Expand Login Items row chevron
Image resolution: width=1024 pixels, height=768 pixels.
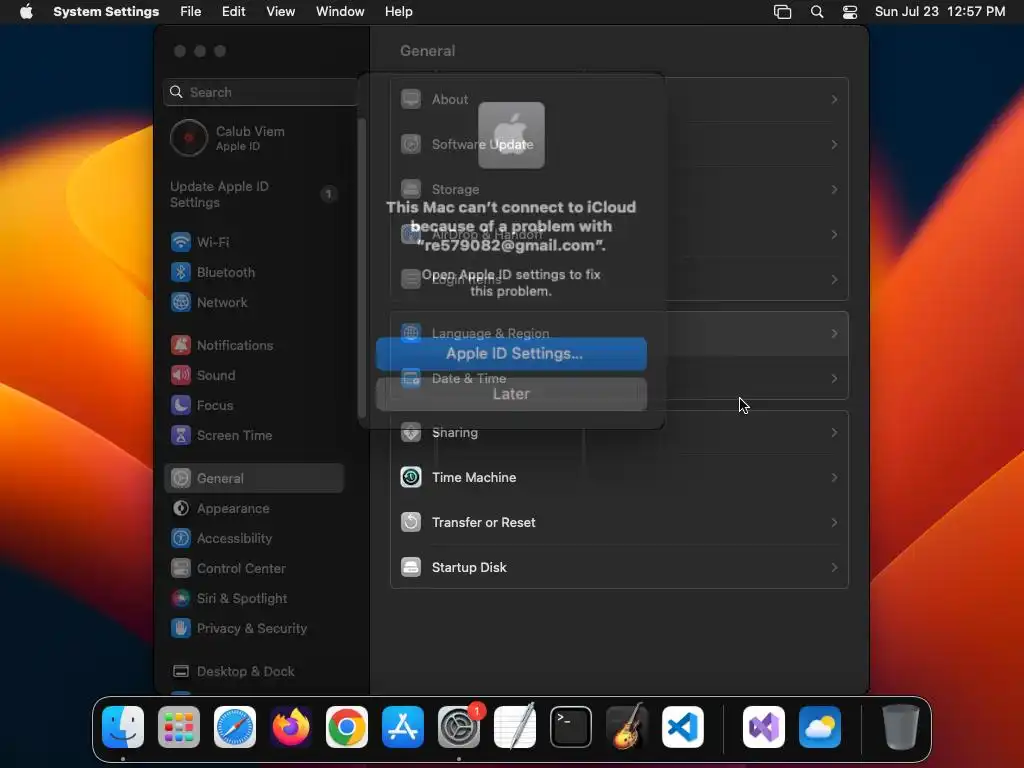834,280
